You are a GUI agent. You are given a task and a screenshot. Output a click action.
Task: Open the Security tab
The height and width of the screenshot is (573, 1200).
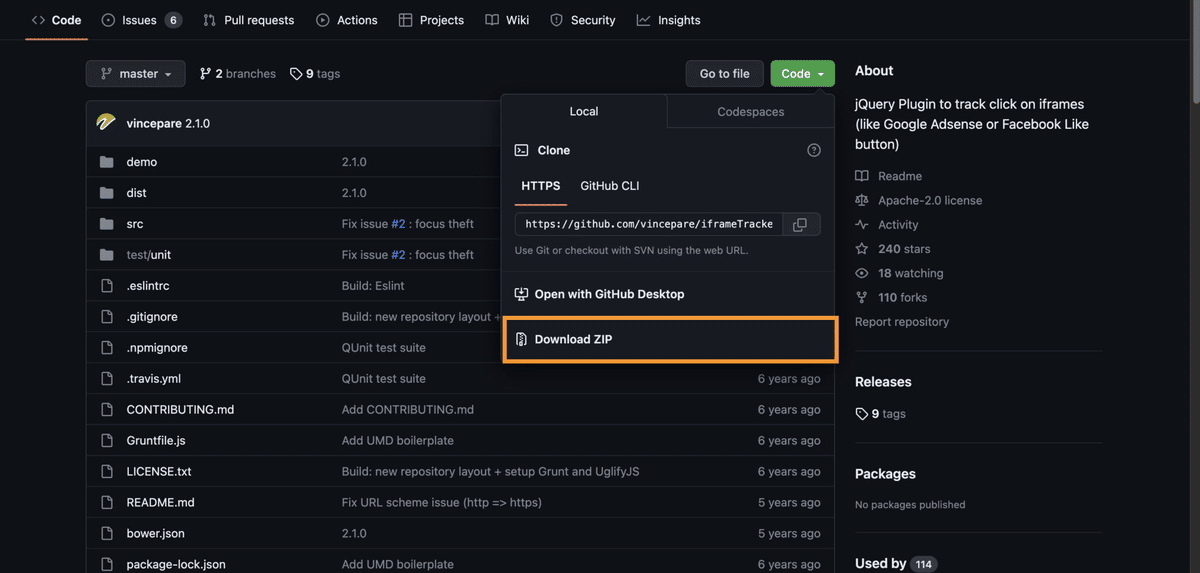pyautogui.click(x=582, y=20)
